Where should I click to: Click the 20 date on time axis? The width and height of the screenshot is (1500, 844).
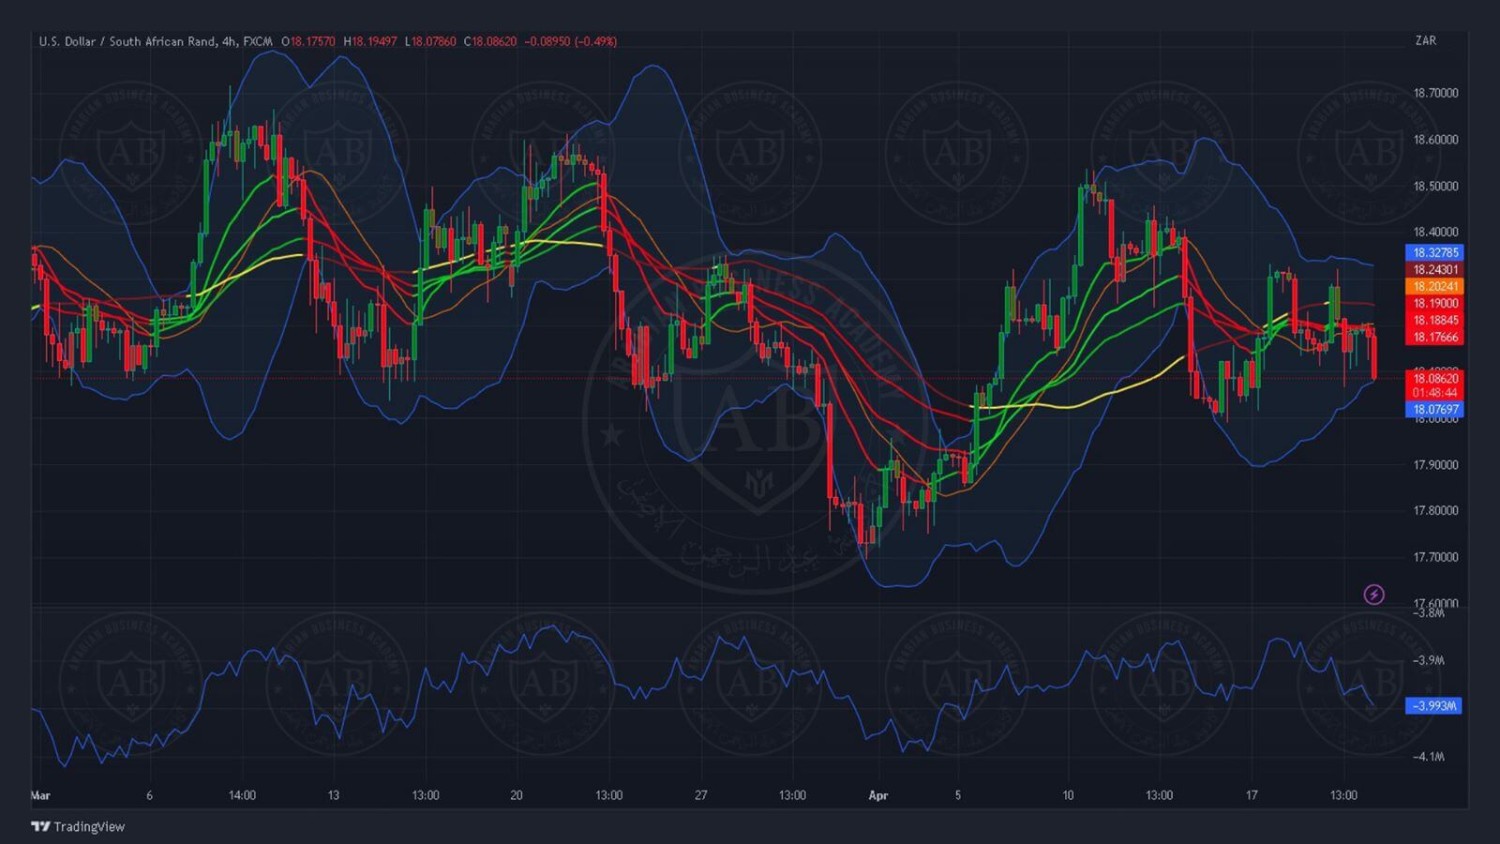point(516,796)
